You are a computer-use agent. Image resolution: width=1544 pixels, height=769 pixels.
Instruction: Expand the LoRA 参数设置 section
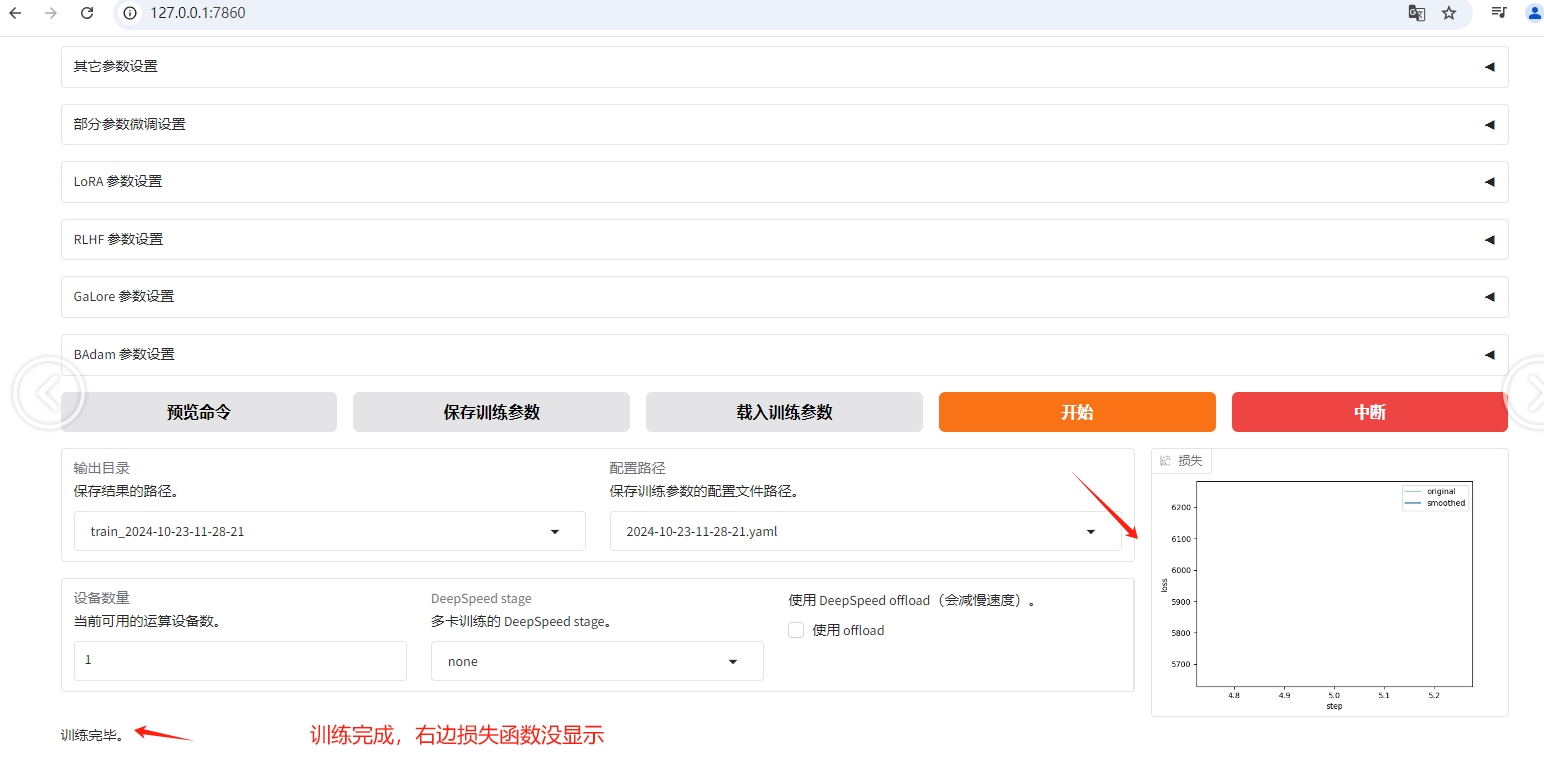tap(784, 182)
